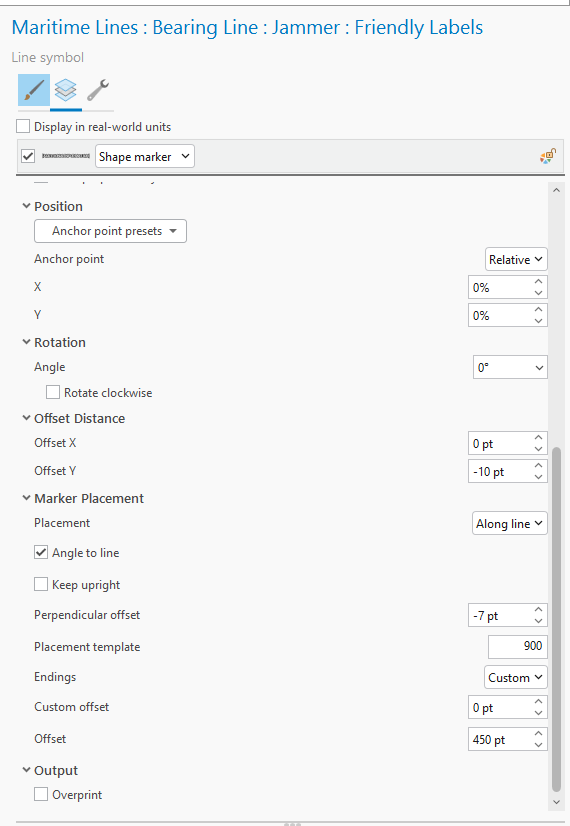The width and height of the screenshot is (570, 826).
Task: Open the Placement Along line dropdown
Action: [509, 524]
